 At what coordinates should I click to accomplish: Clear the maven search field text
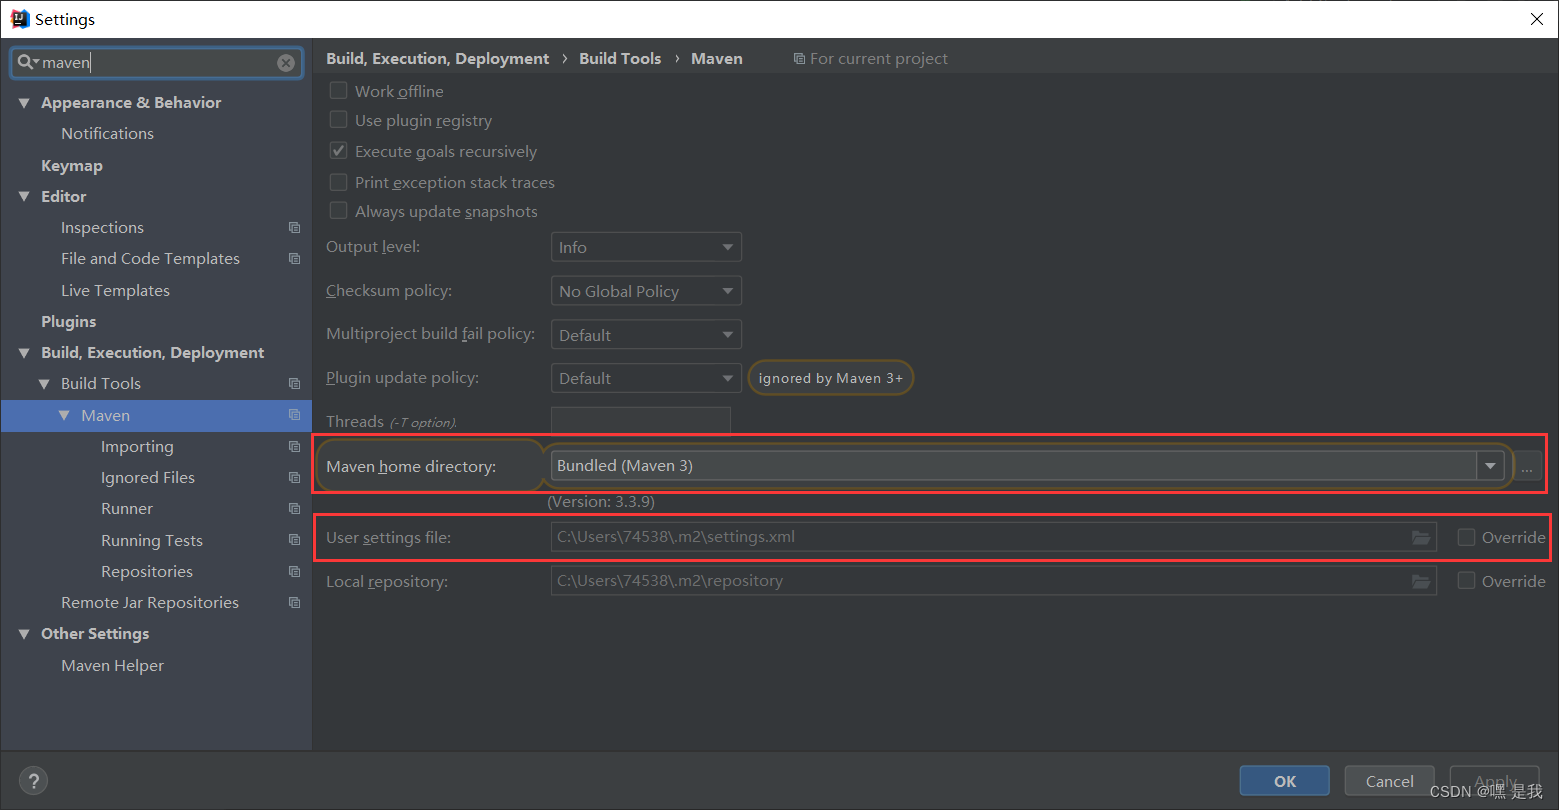pyautogui.click(x=286, y=63)
